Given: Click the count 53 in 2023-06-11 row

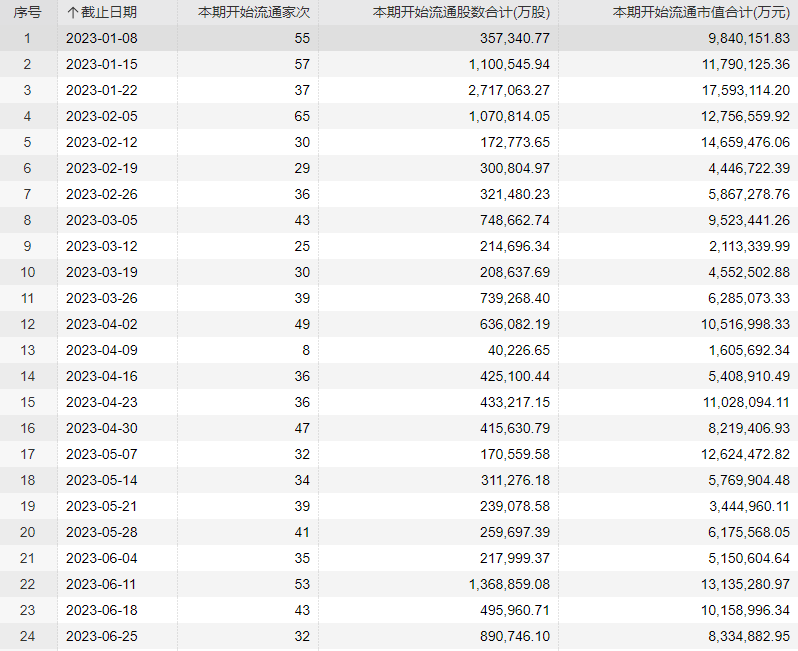Looking at the screenshot, I should (x=302, y=584).
